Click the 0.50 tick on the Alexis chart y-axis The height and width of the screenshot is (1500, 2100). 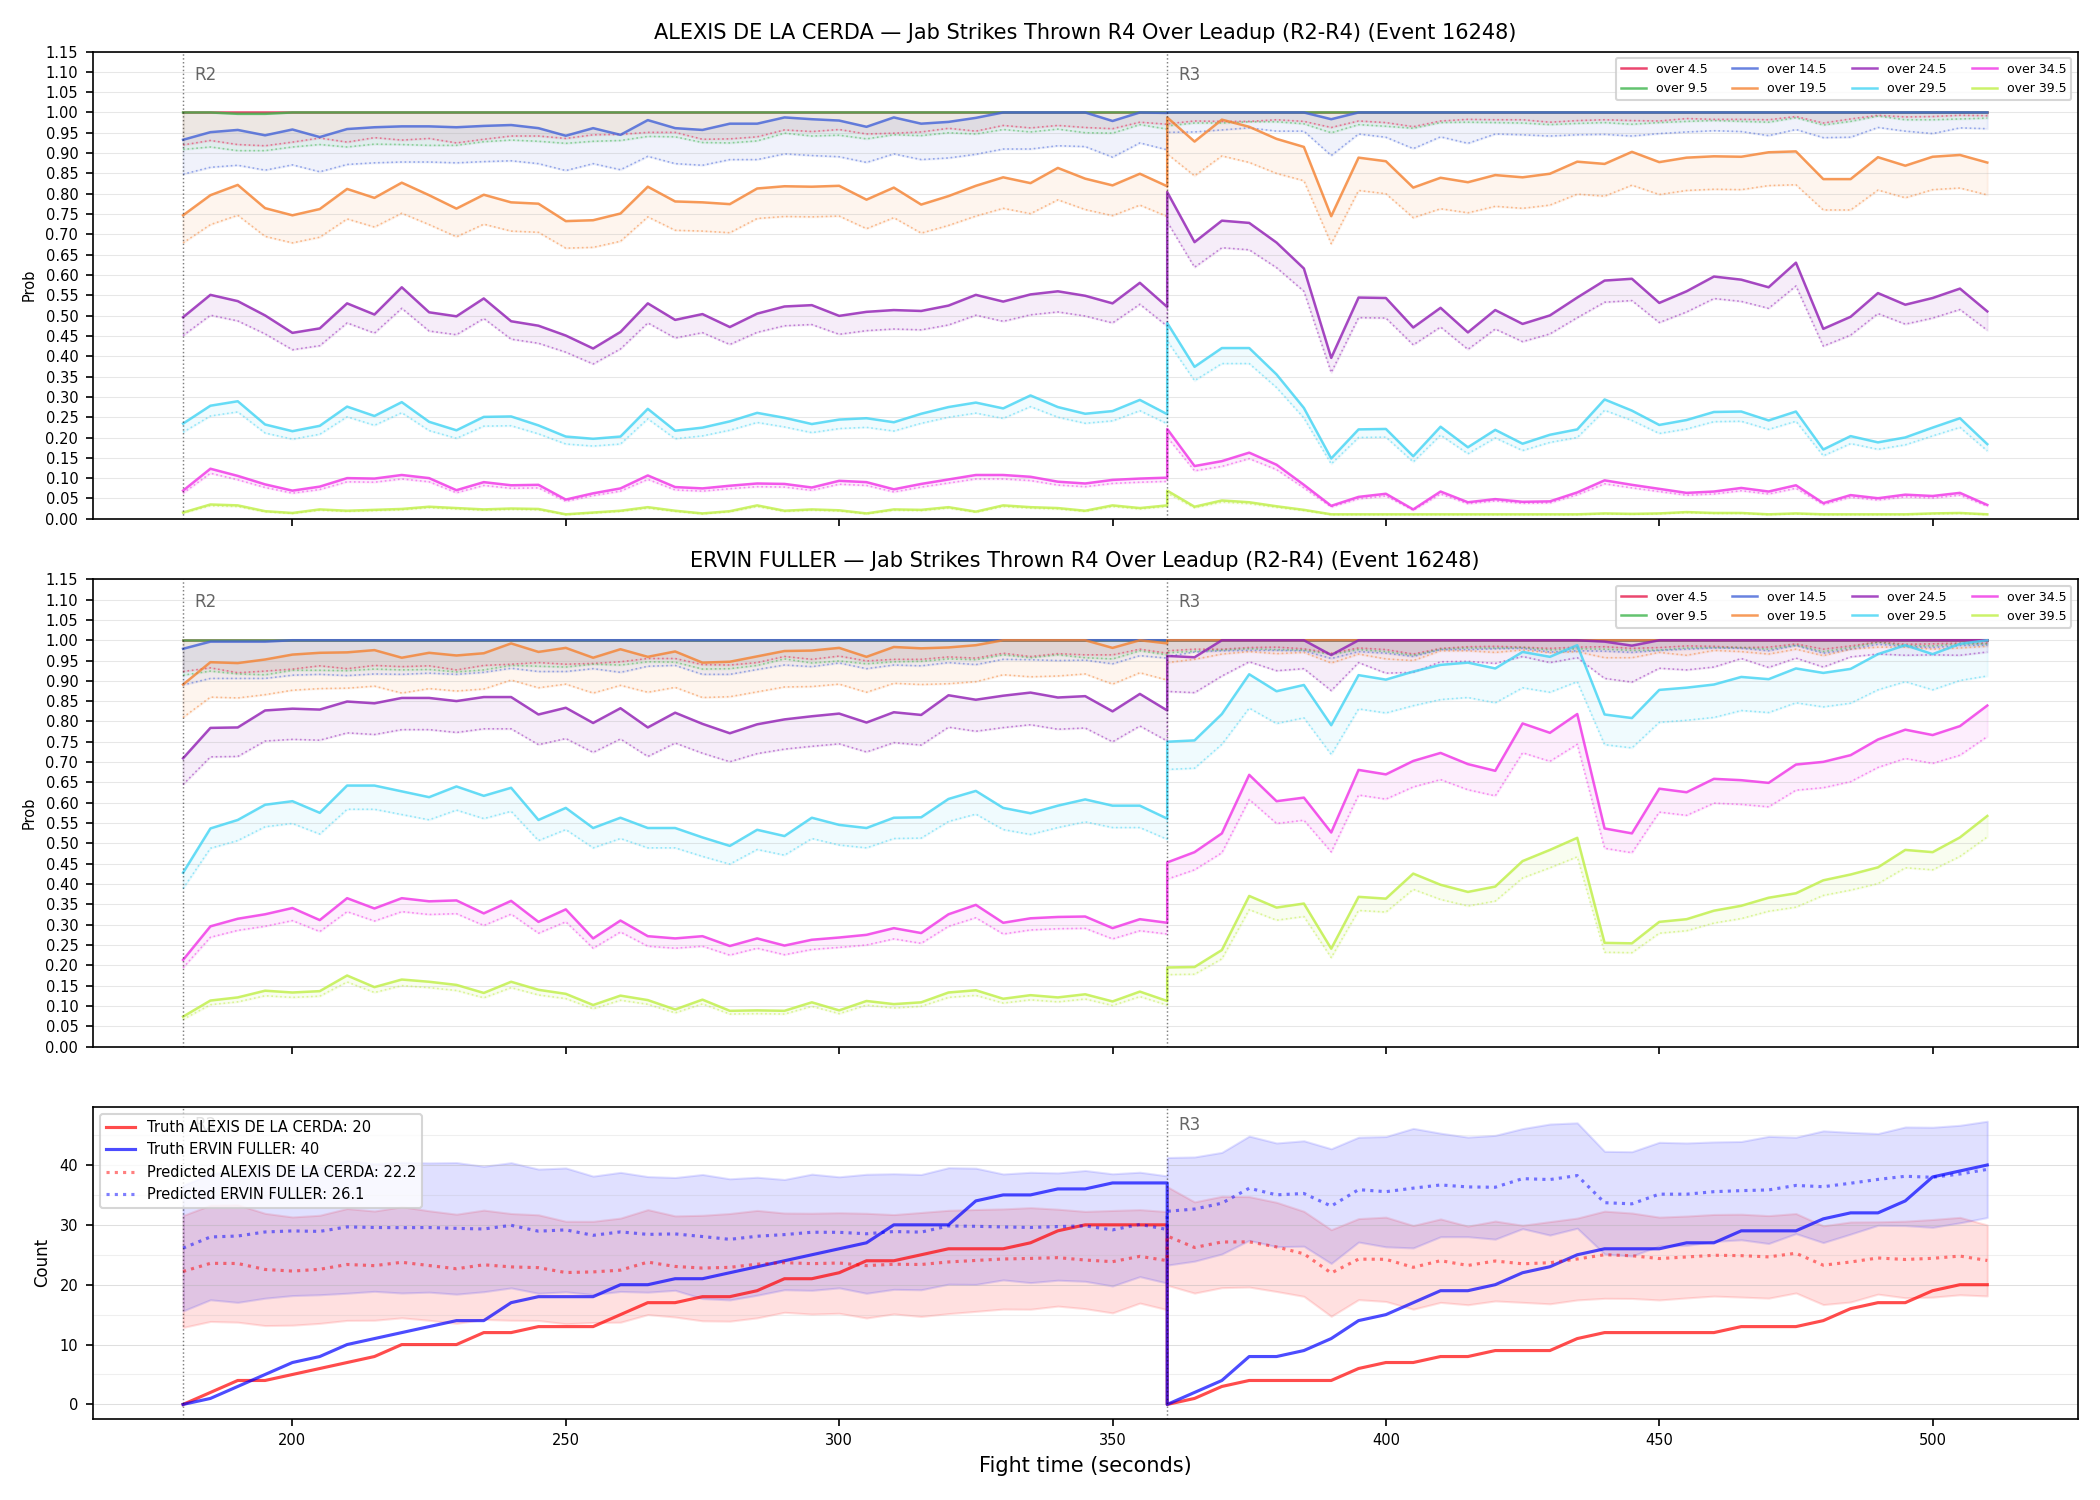pos(61,316)
